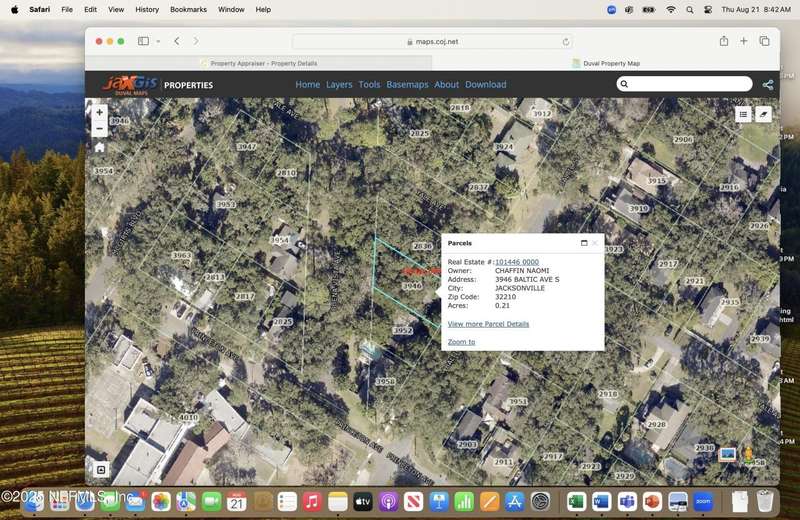800x520 pixels.
Task: Open the basemap imagery icon bottom-right
Action: point(727,454)
